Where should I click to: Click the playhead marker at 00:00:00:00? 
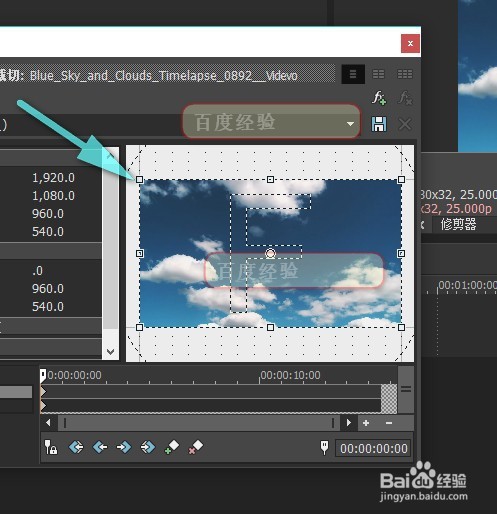43,375
